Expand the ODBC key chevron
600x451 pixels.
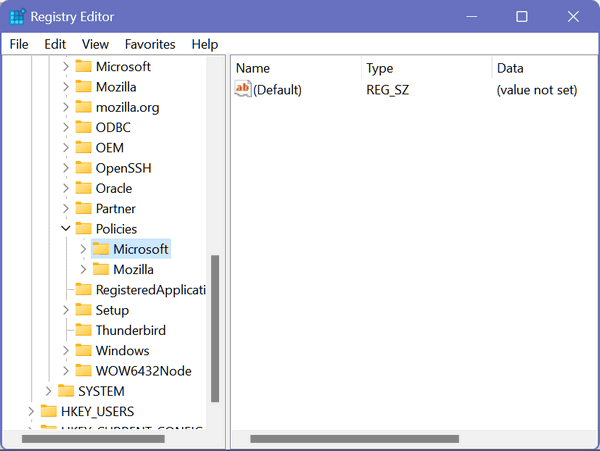[x=66, y=127]
